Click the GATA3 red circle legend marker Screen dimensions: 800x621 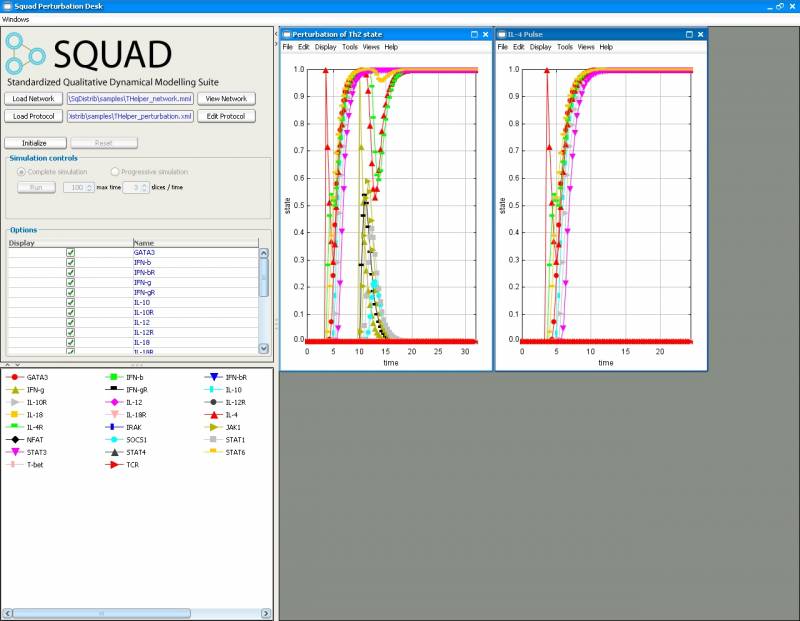pos(15,377)
